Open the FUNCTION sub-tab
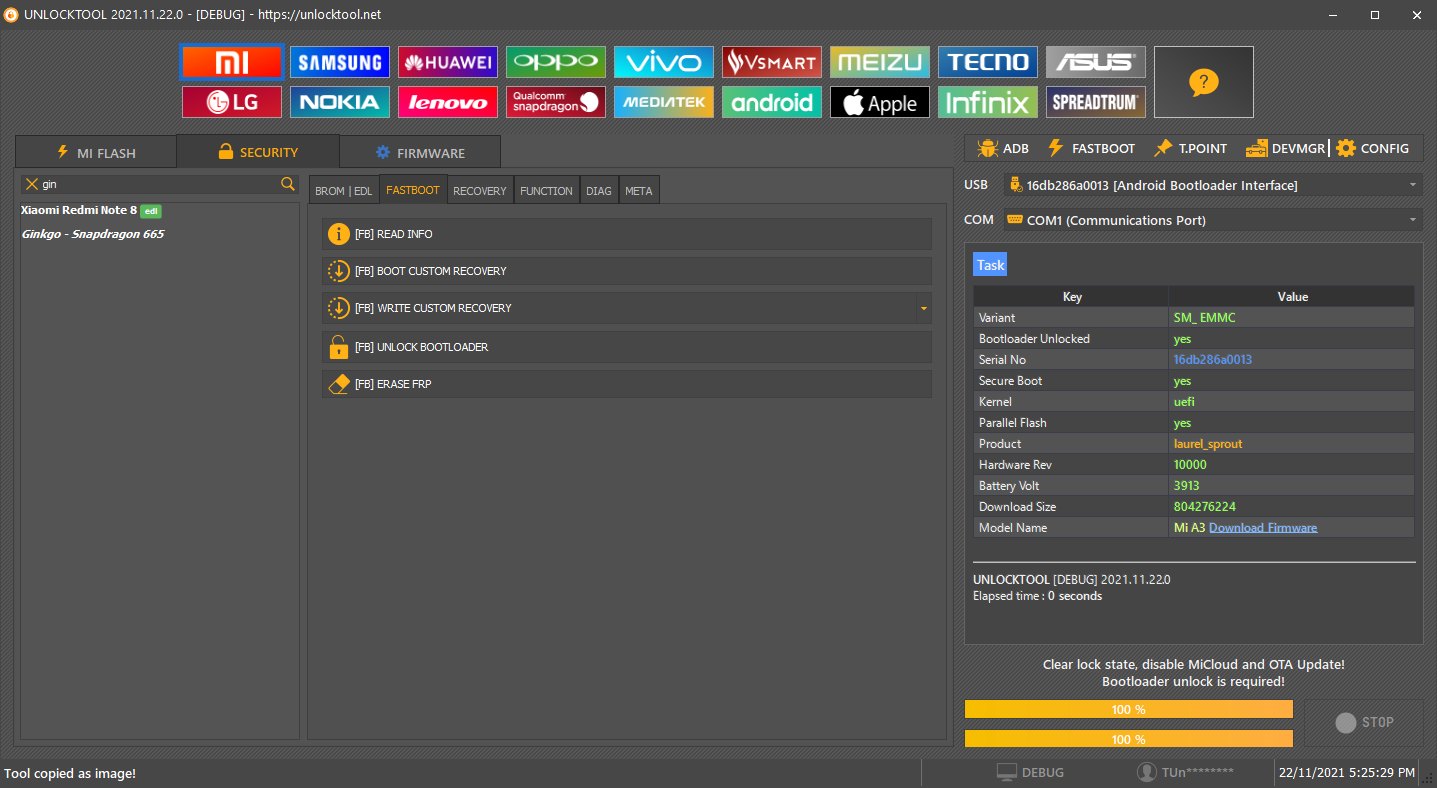The height and width of the screenshot is (788, 1437). click(546, 190)
